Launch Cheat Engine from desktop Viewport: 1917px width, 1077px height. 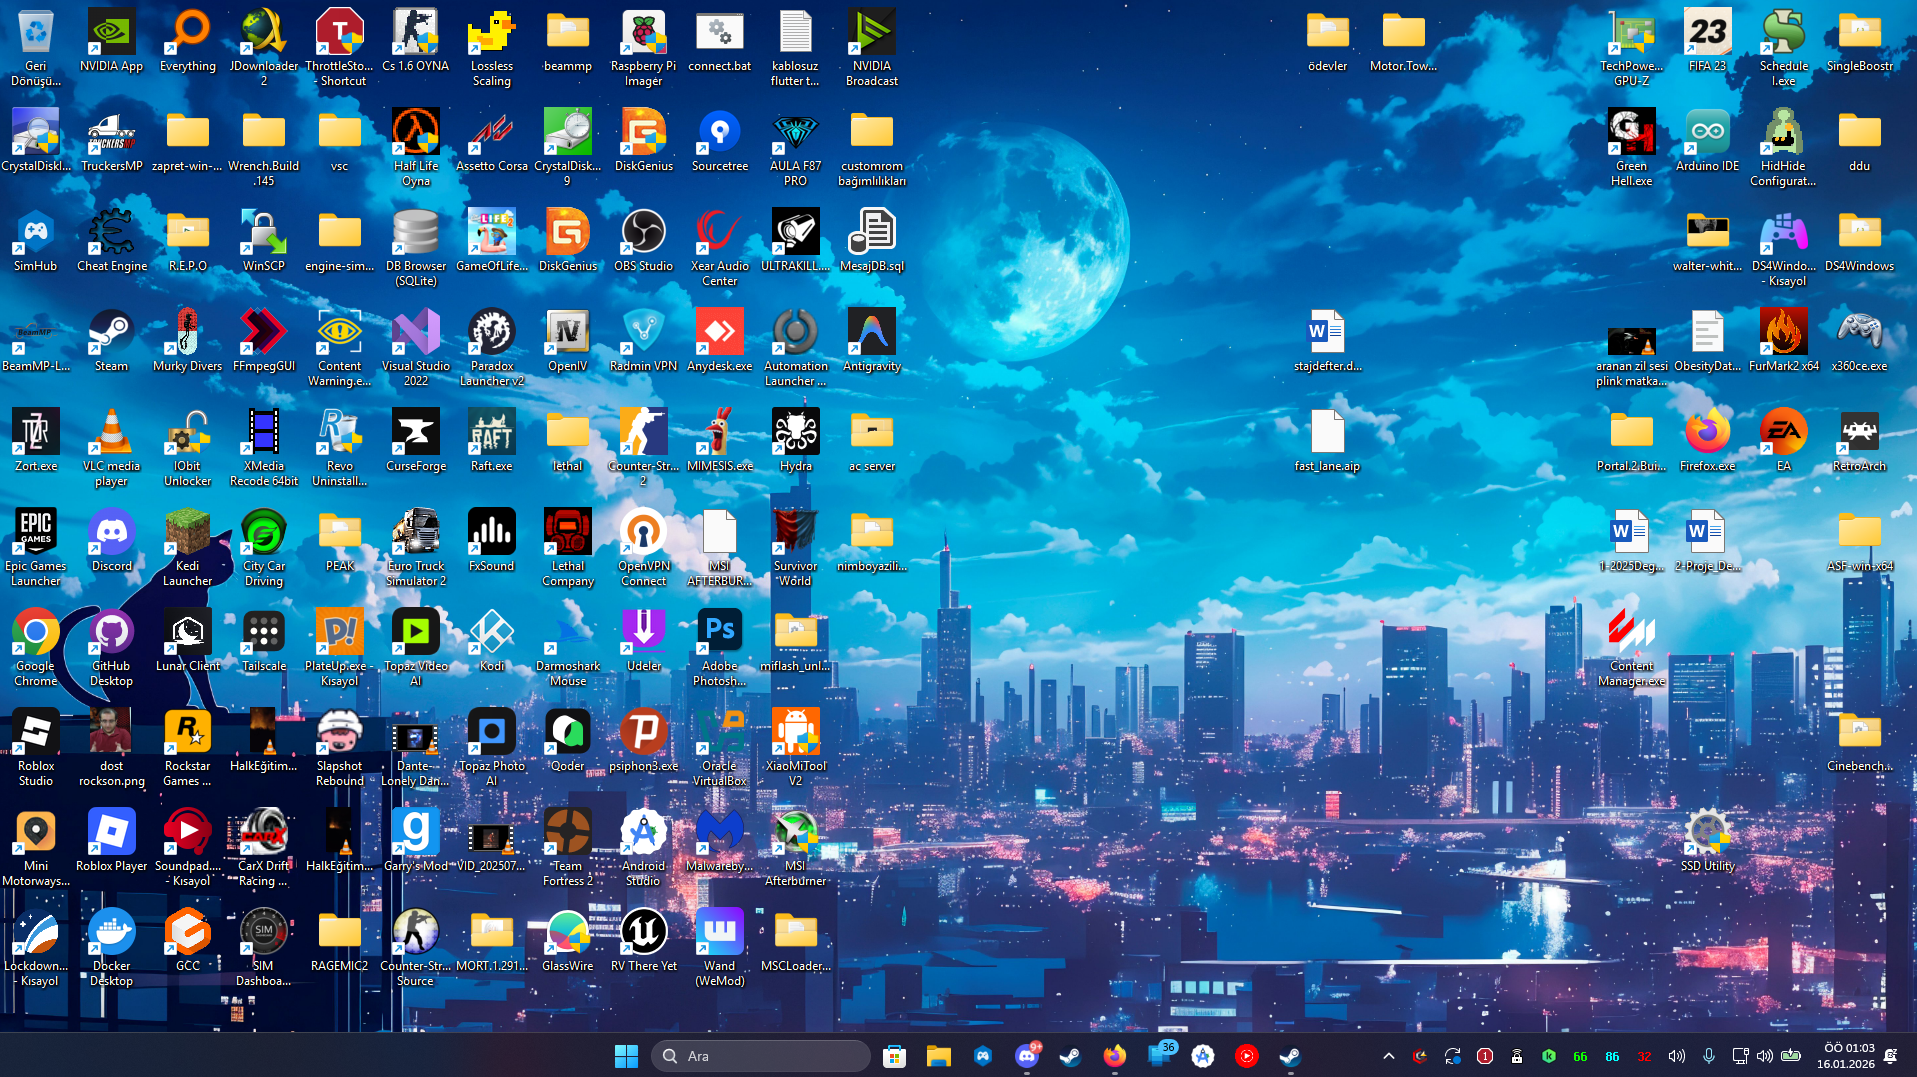point(111,241)
